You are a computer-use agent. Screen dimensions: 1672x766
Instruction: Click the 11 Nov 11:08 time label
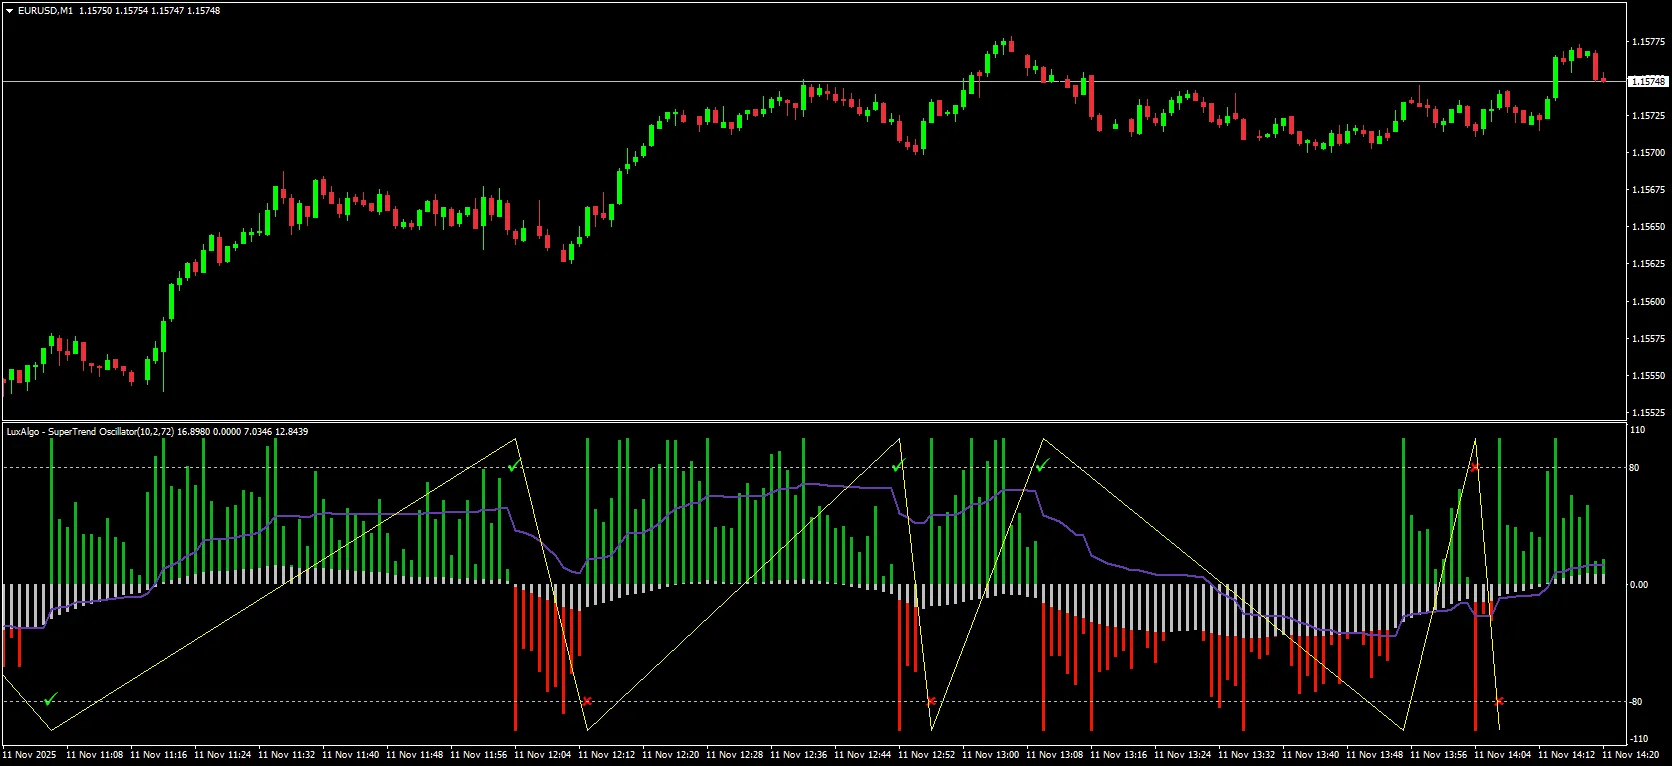(x=94, y=755)
